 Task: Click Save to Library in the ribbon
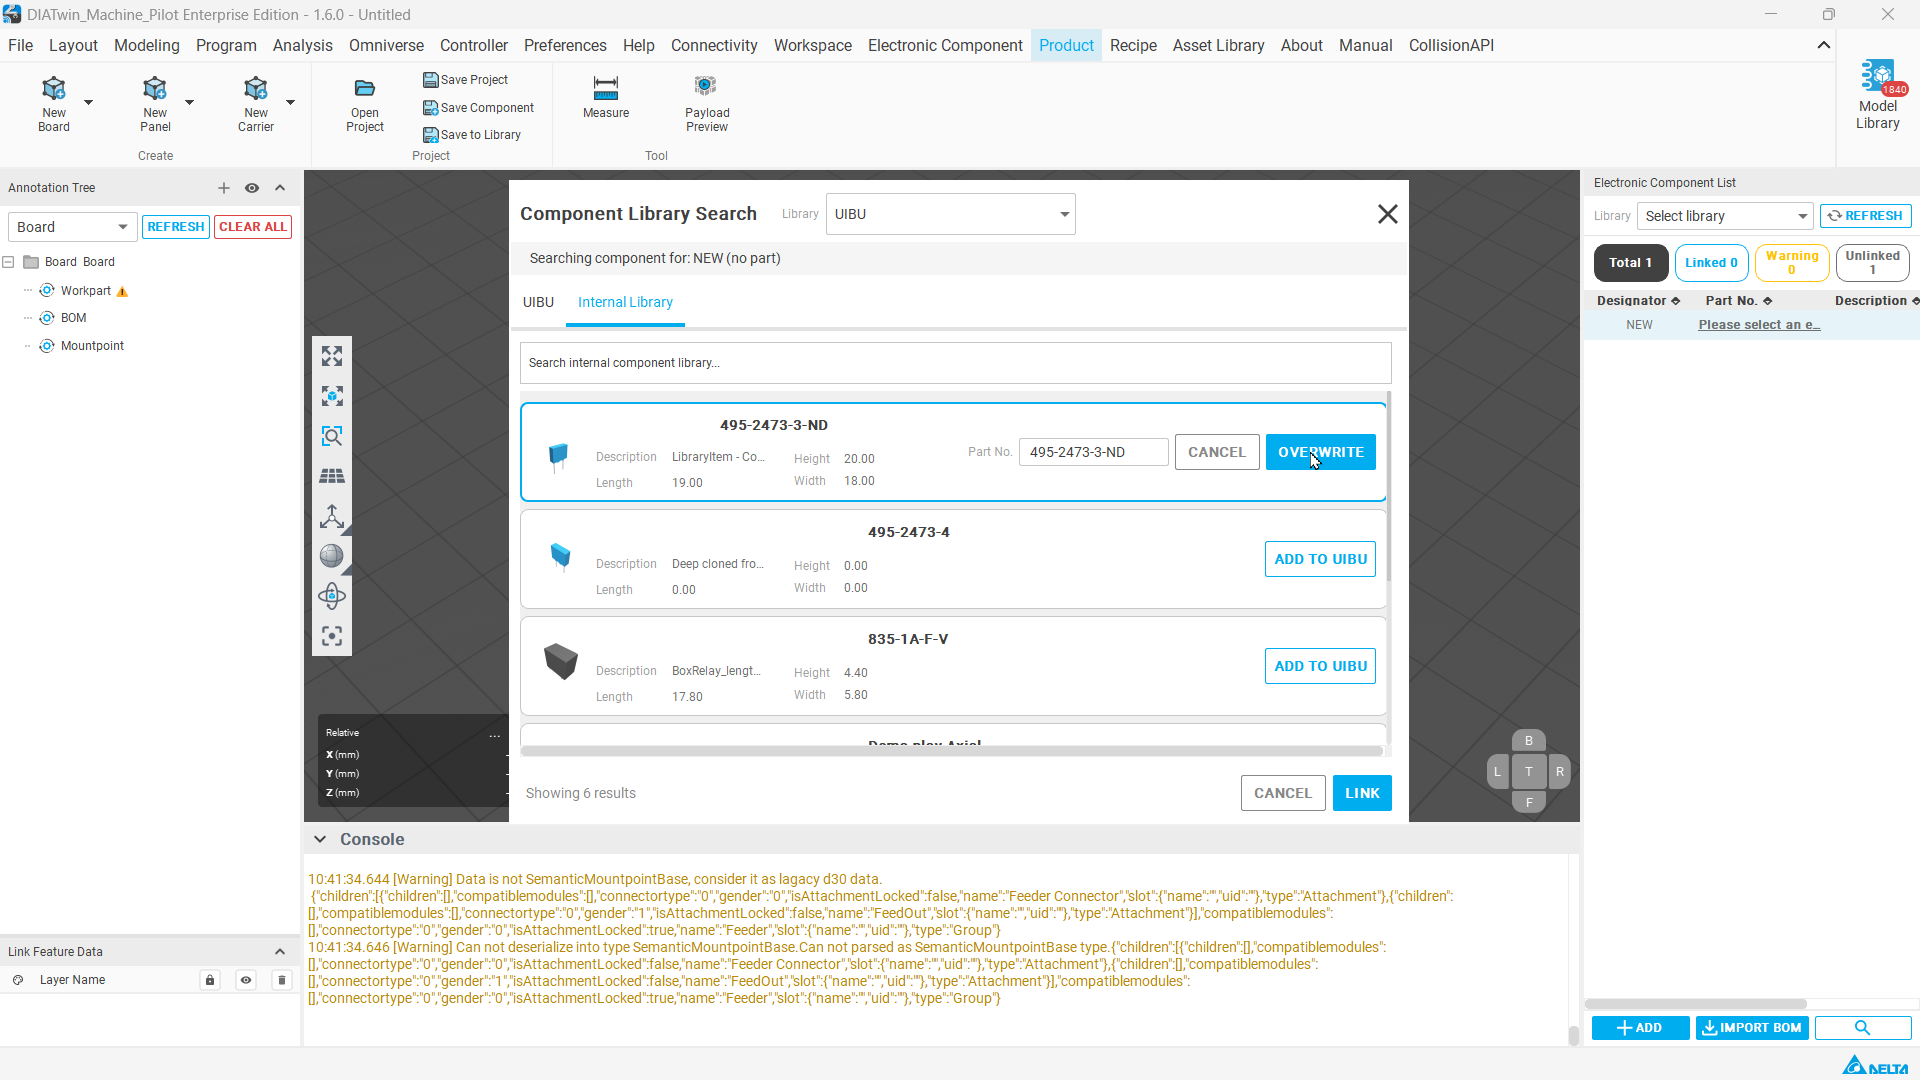pos(471,135)
